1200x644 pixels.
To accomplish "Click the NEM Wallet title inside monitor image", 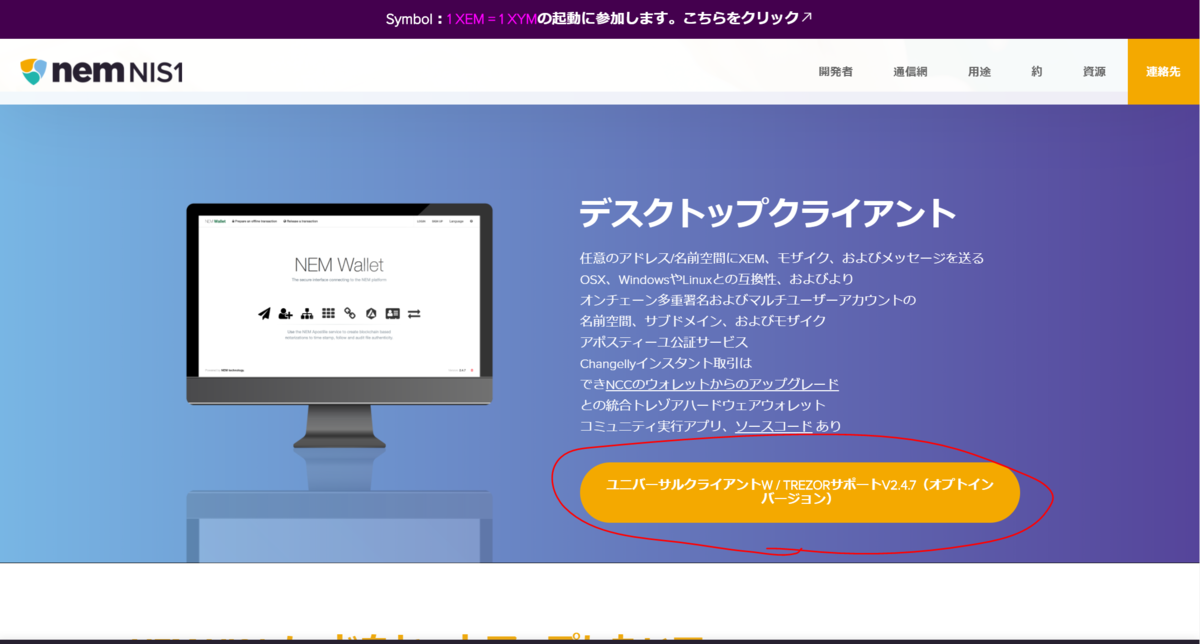I will (339, 265).
